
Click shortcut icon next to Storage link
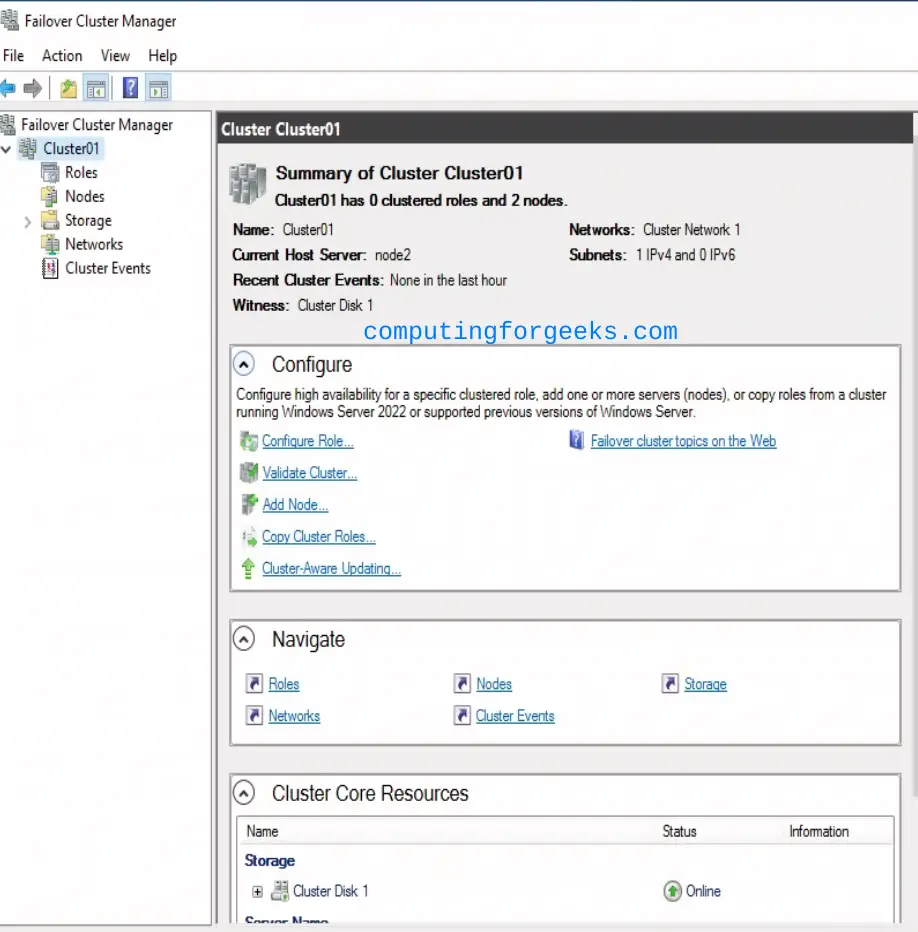point(670,684)
